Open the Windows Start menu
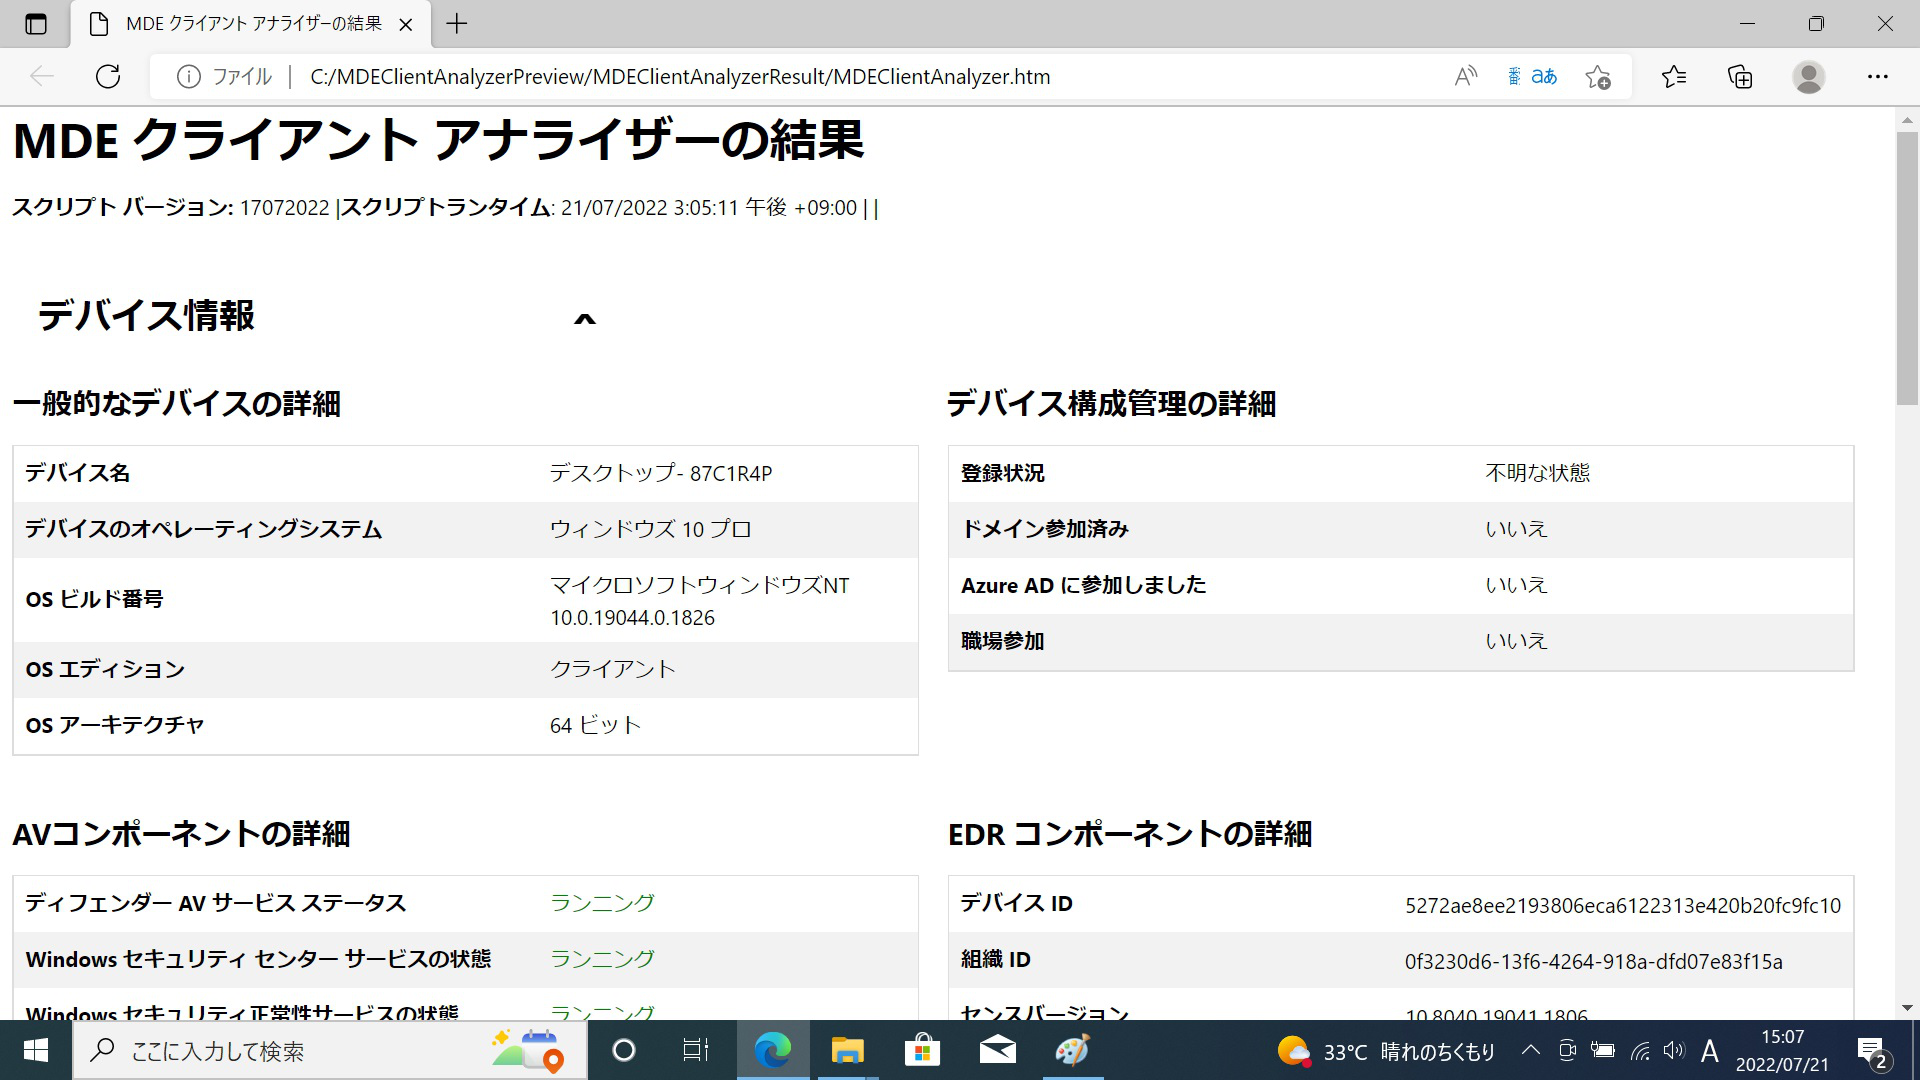The image size is (1920, 1080). tap(36, 1050)
